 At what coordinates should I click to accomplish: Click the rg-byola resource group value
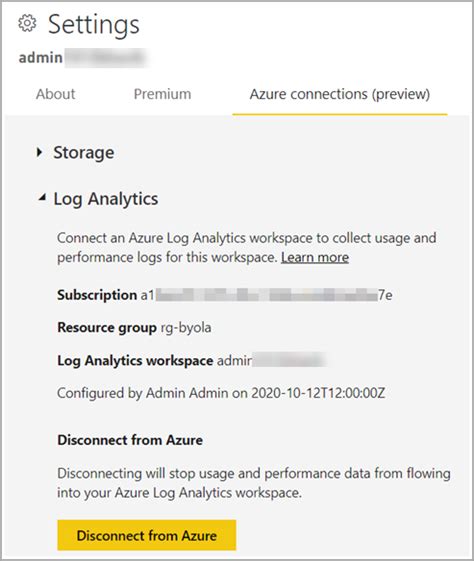tap(186, 328)
